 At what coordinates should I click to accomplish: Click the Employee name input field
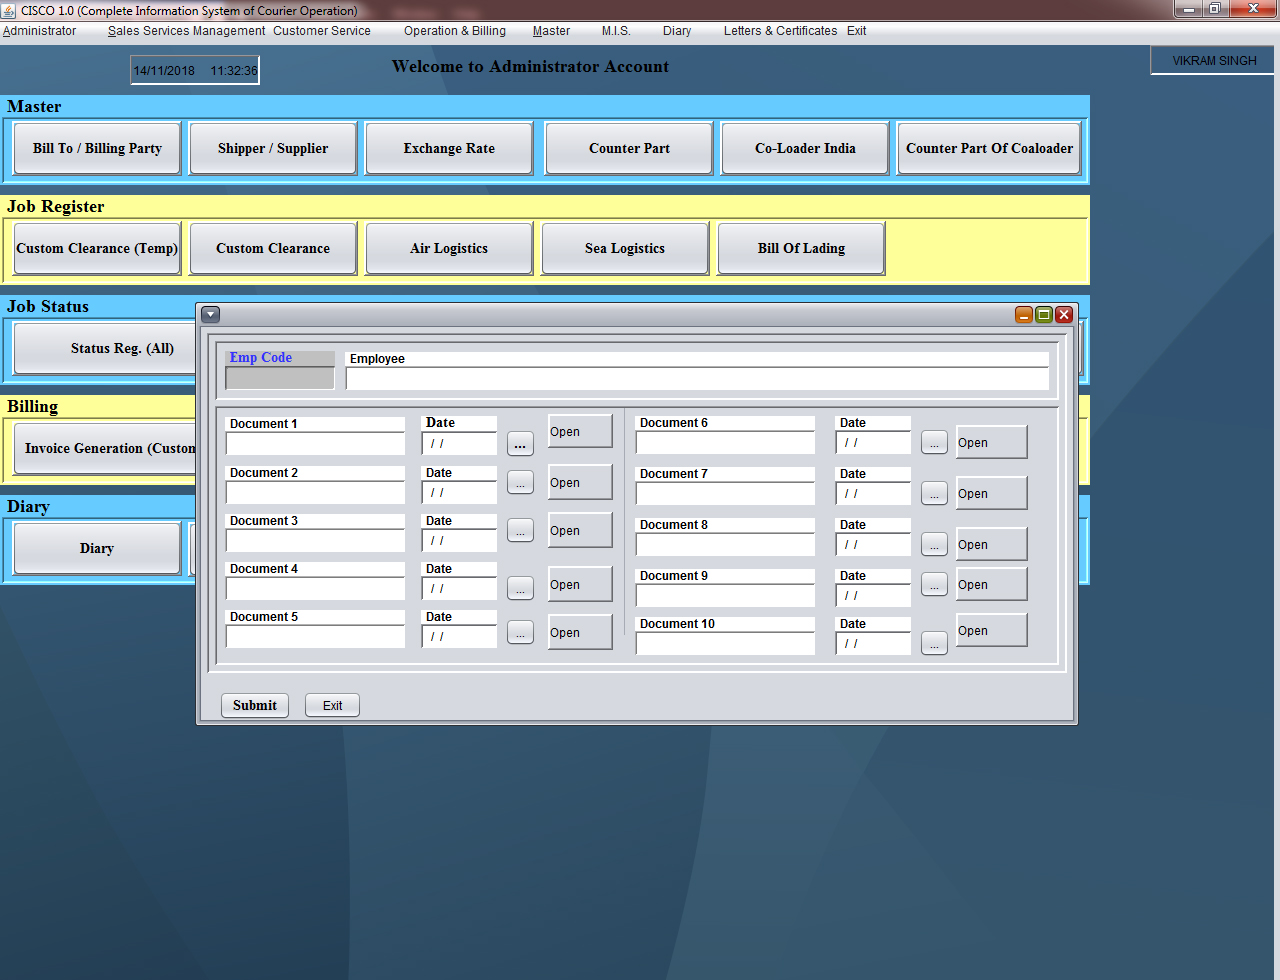click(x=697, y=379)
